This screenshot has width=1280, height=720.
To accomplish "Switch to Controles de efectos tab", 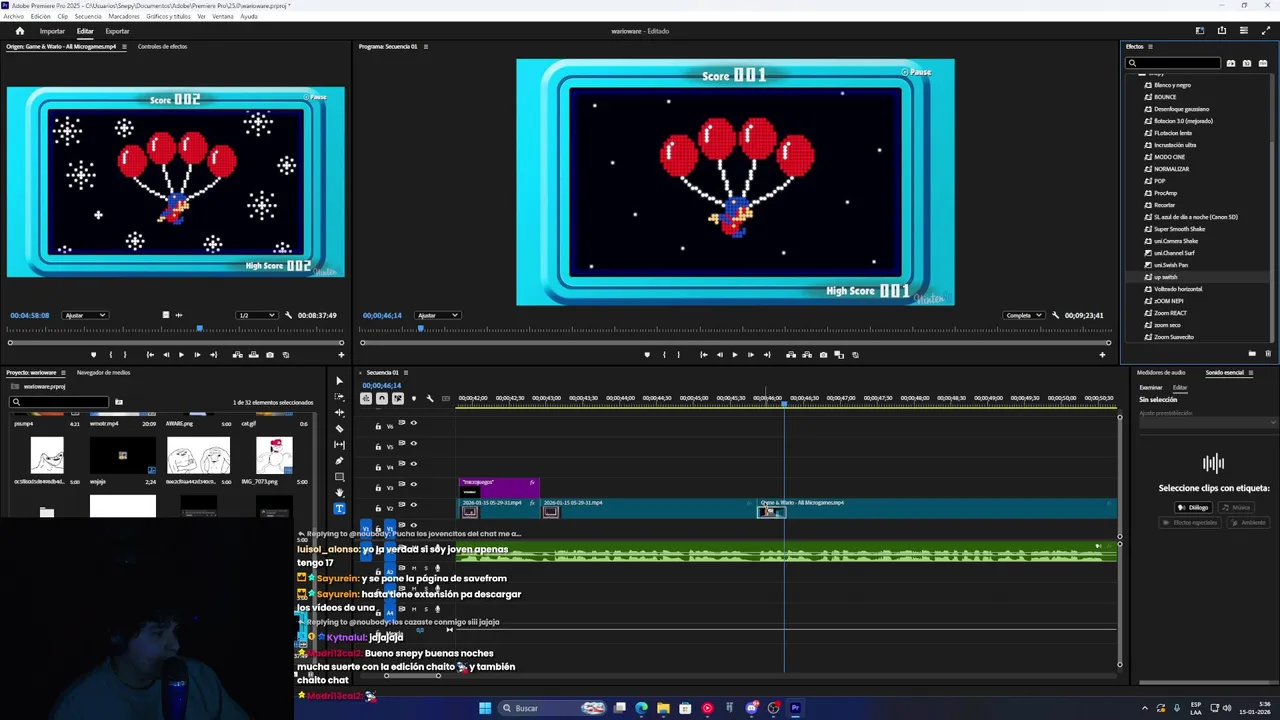I will tap(162, 47).
